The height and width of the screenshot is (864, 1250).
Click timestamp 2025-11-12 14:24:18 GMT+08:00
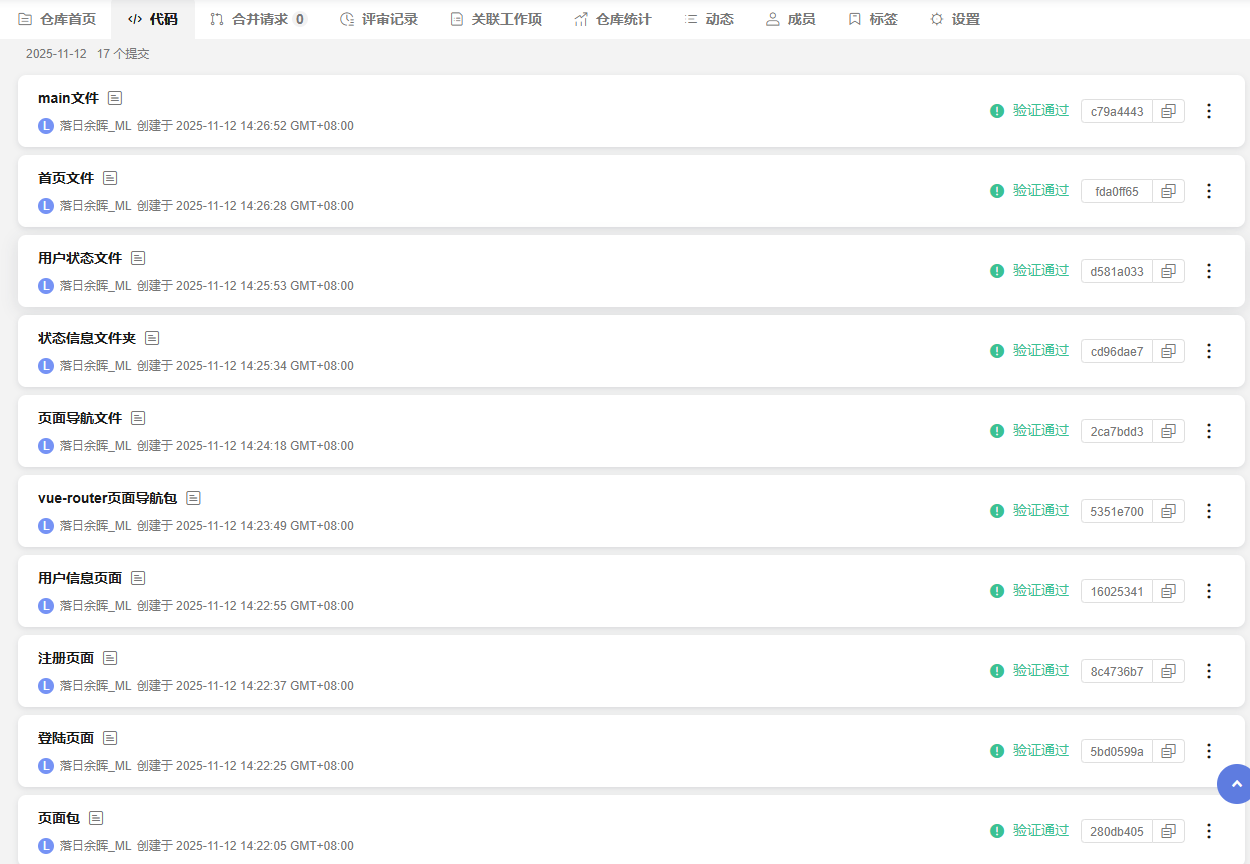(265, 446)
